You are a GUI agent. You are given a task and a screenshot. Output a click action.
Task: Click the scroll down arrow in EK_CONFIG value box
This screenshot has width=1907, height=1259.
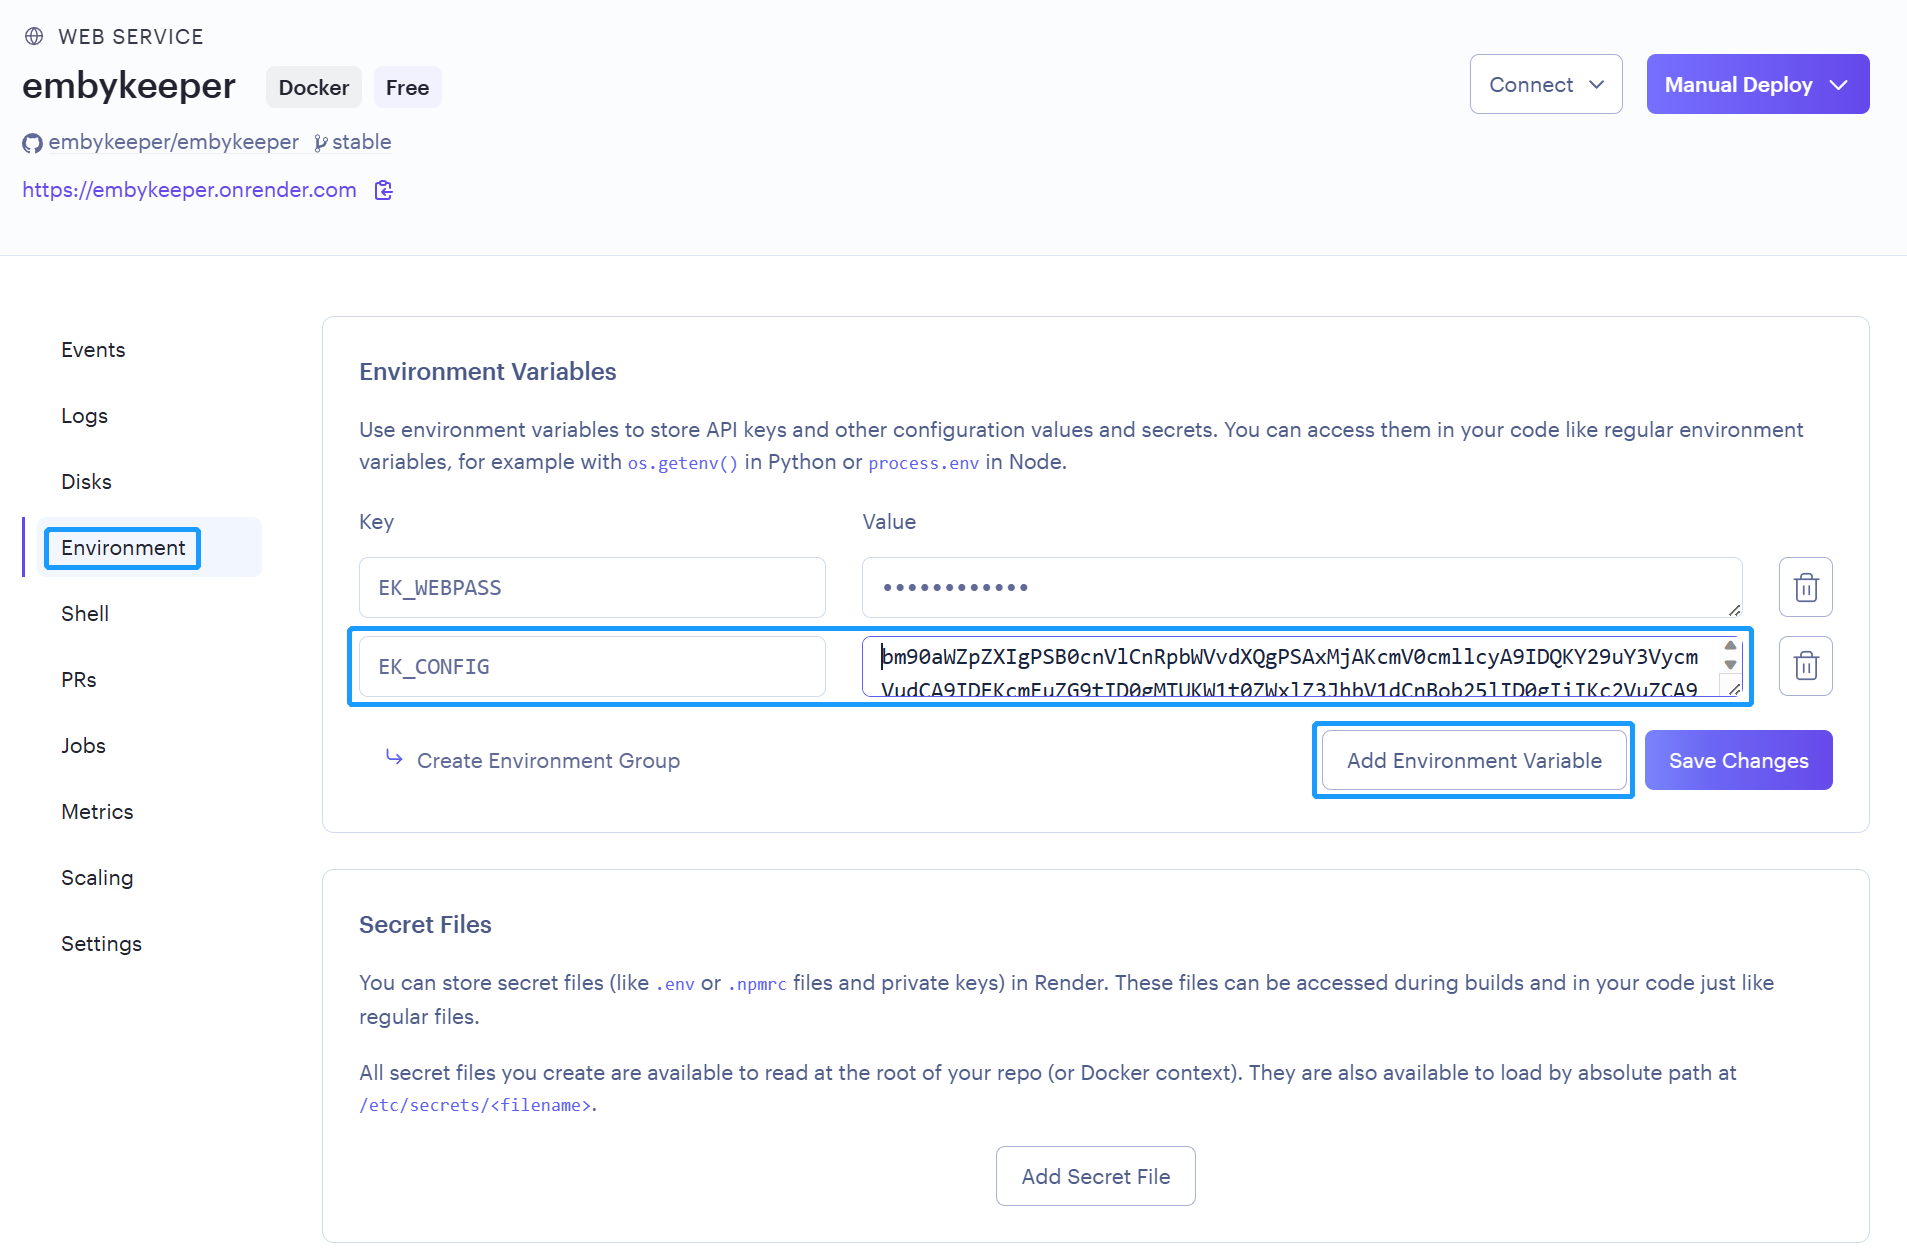tap(1730, 665)
